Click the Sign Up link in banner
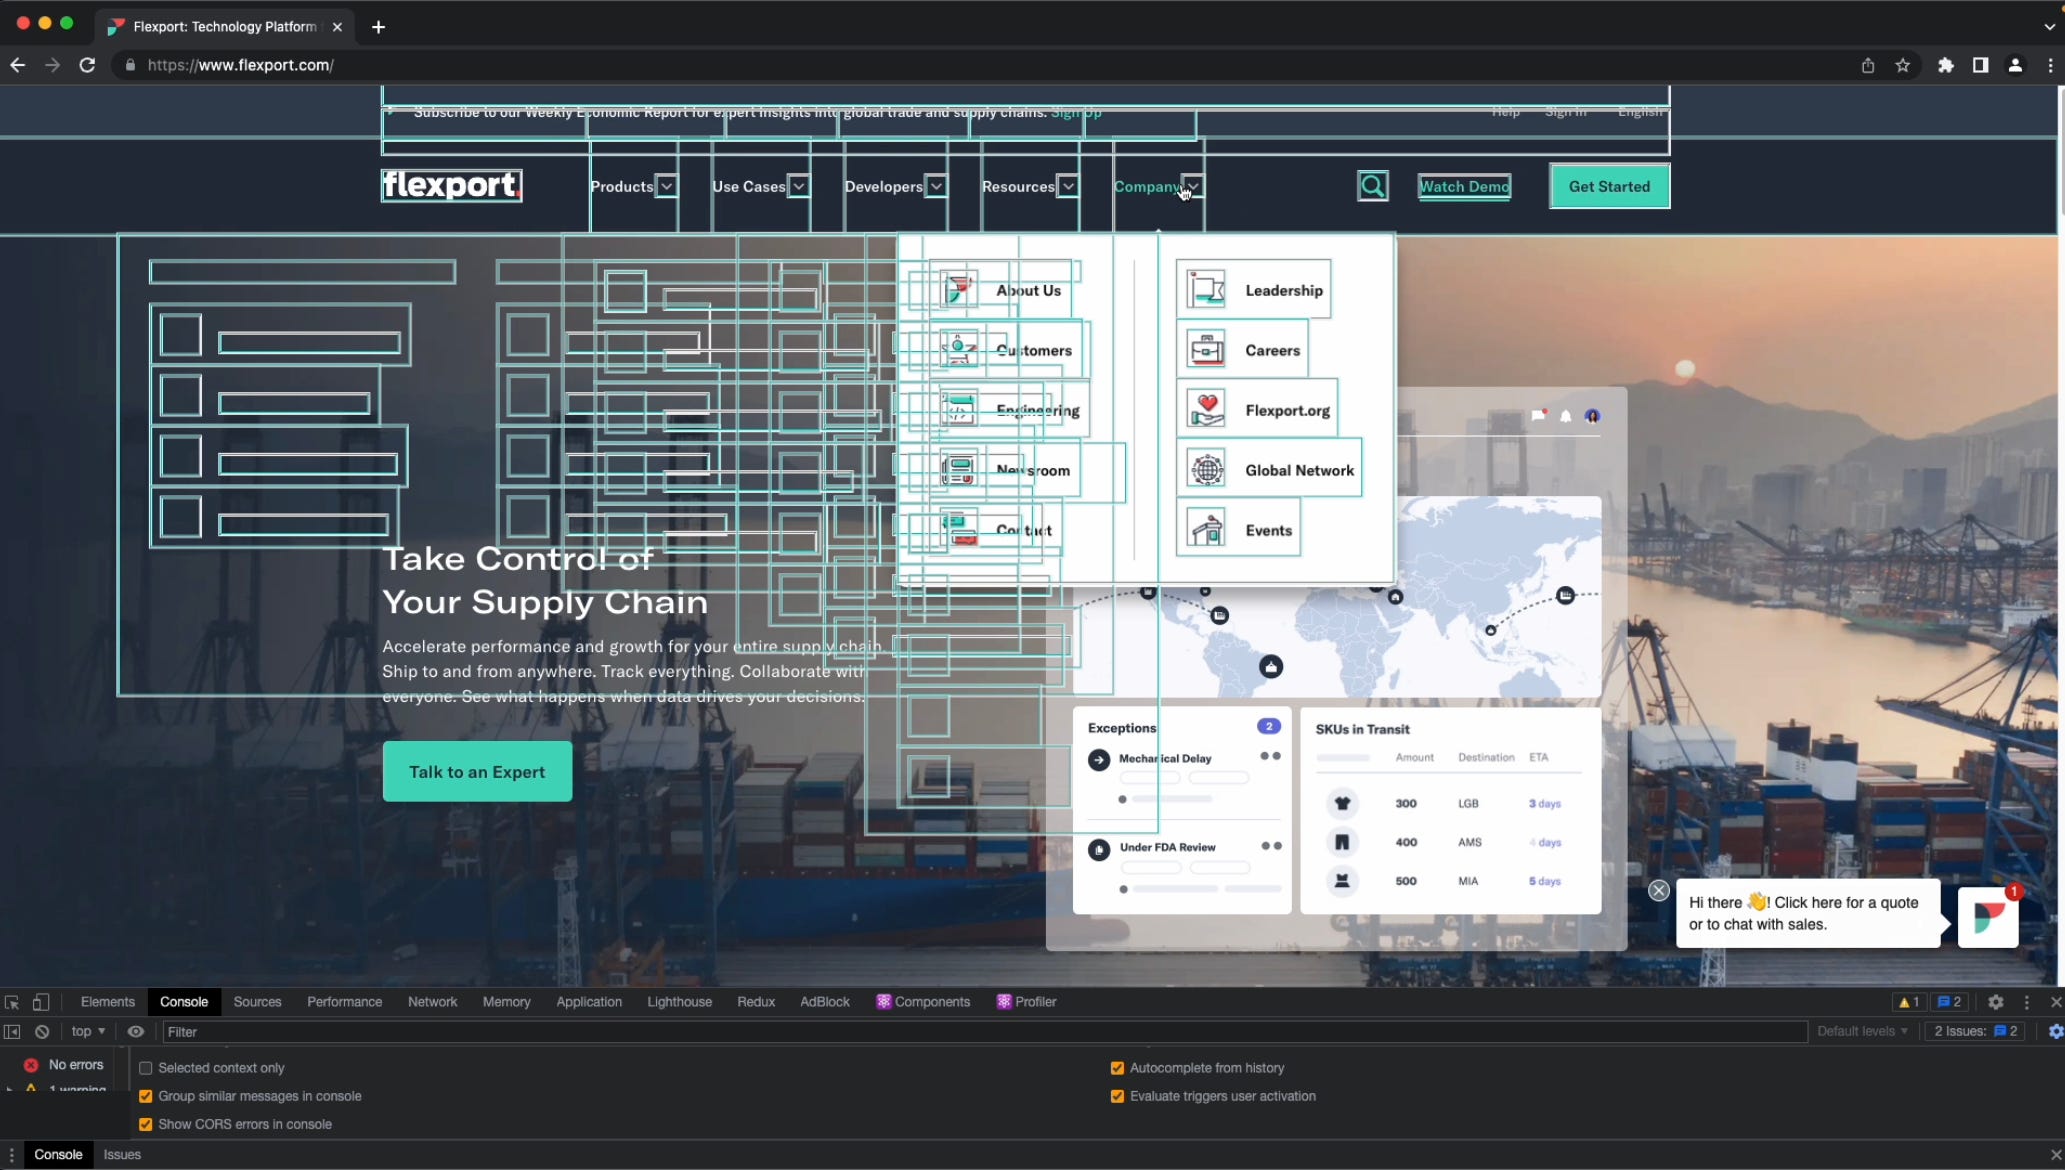Screen dimensions: 2065x1170 coord(1076,112)
